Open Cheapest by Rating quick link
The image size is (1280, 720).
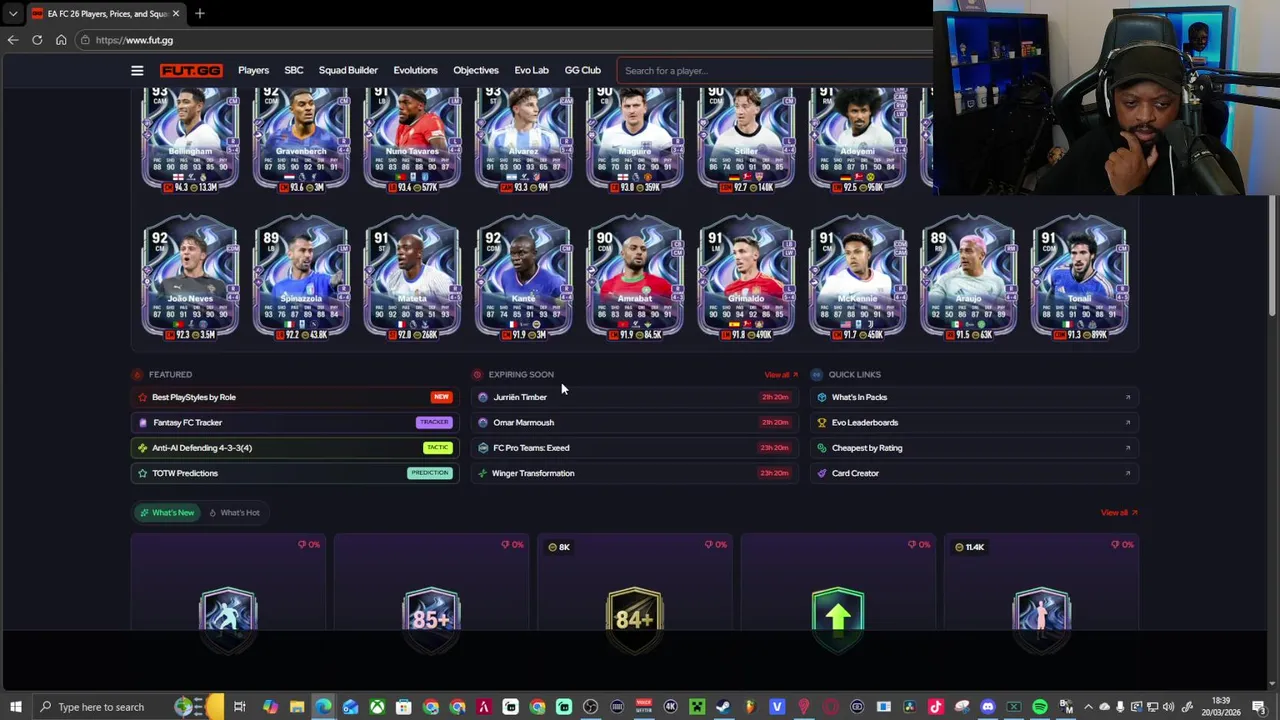(x=975, y=448)
